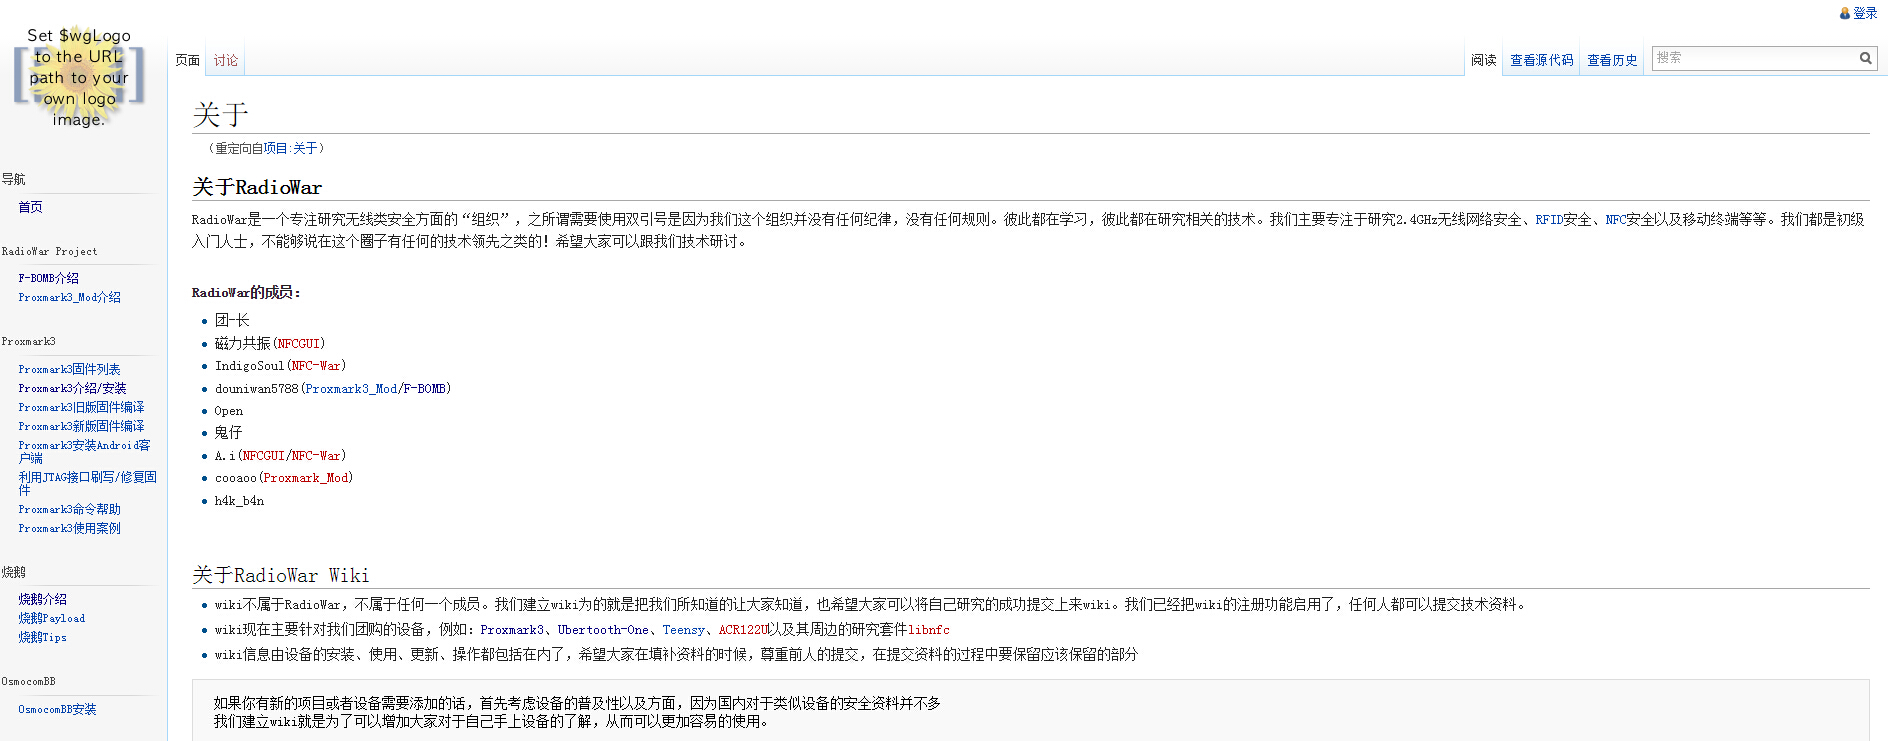Open Proxmark3命令帮助 in sidebar
This screenshot has height=741, width=1888.
[69, 509]
